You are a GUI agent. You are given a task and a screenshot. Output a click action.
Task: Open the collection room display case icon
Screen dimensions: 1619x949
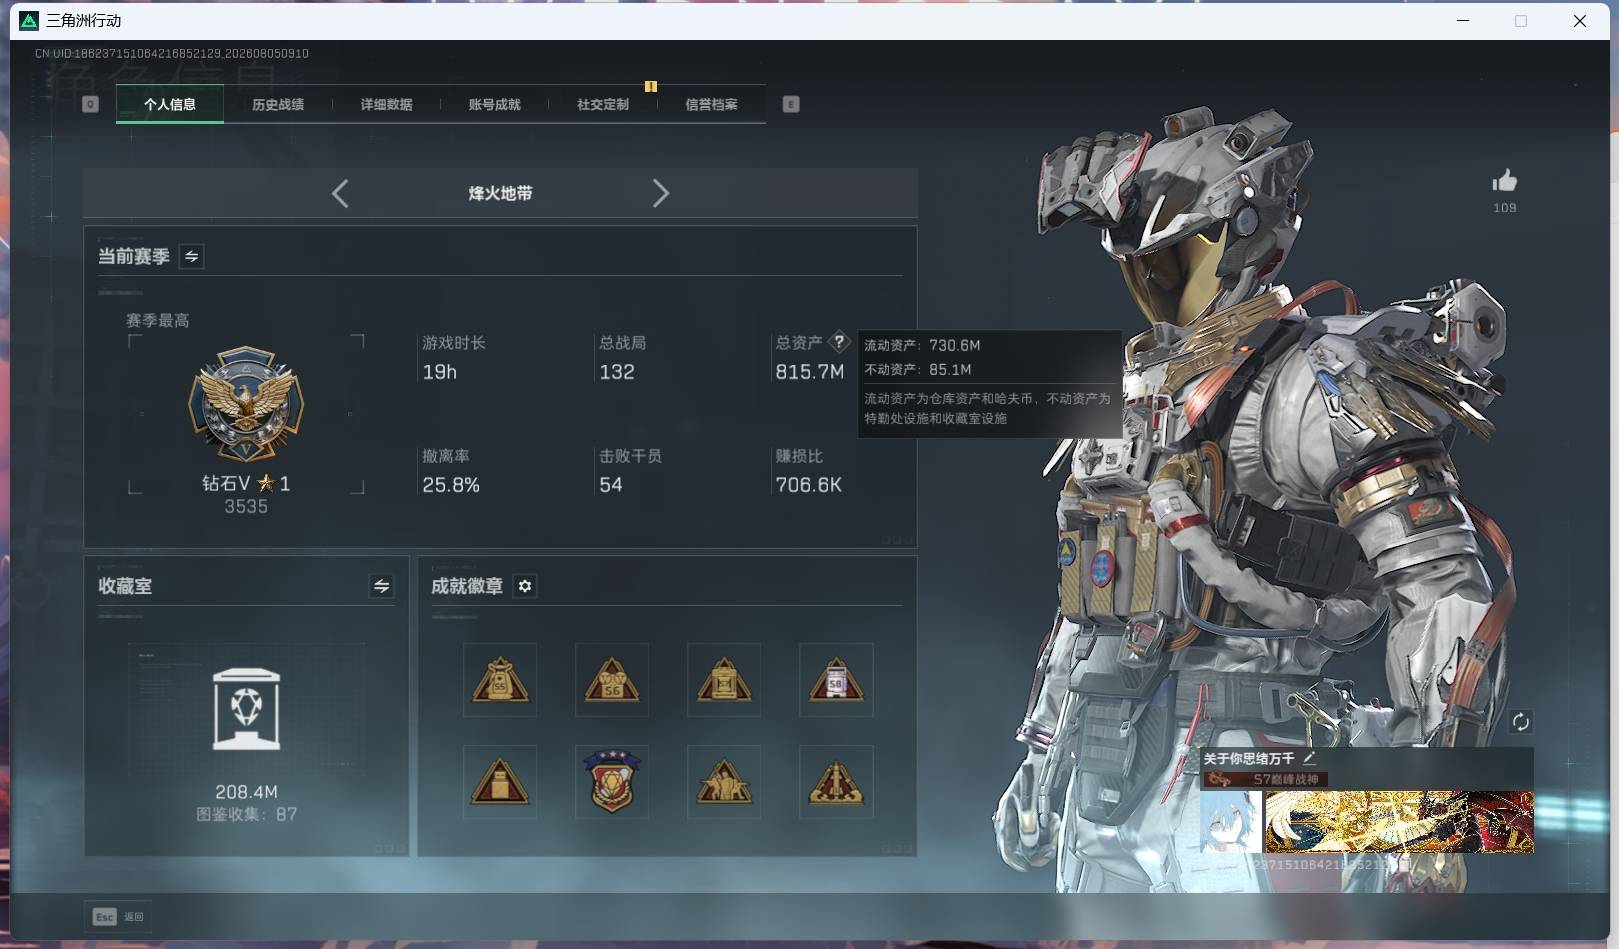pyautogui.click(x=246, y=709)
